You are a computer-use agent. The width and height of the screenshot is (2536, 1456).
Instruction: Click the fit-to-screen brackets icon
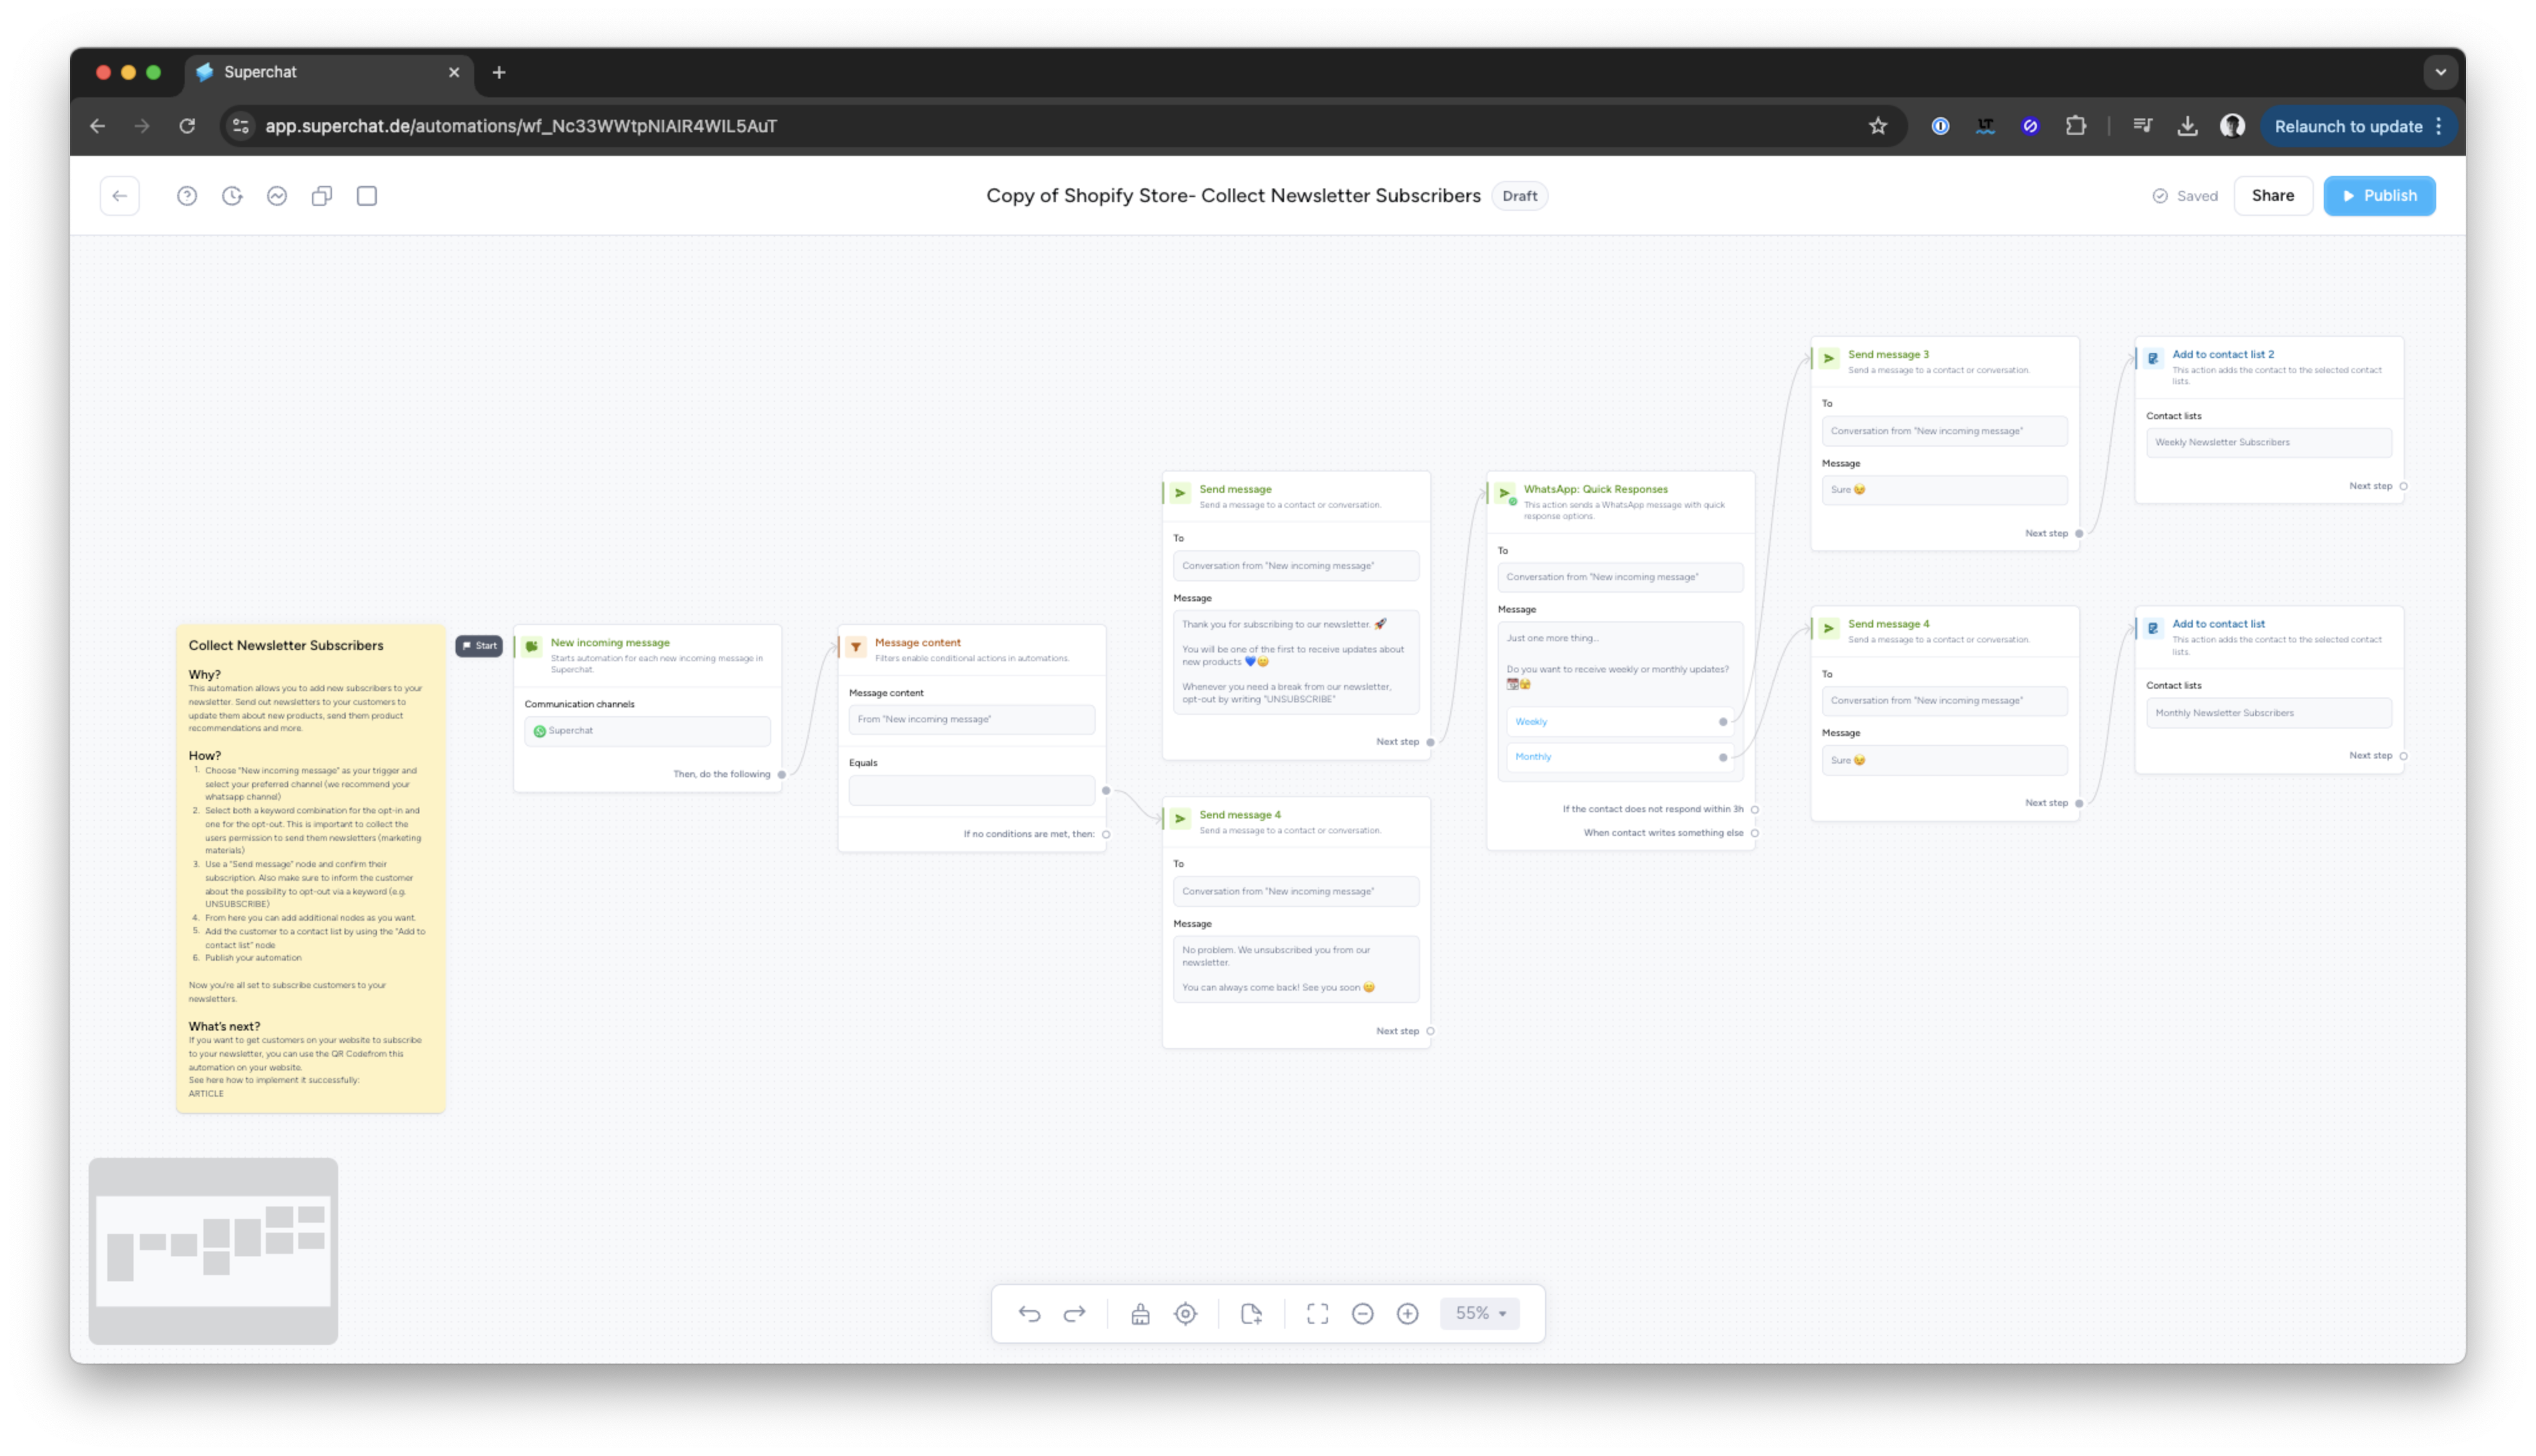point(1317,1313)
